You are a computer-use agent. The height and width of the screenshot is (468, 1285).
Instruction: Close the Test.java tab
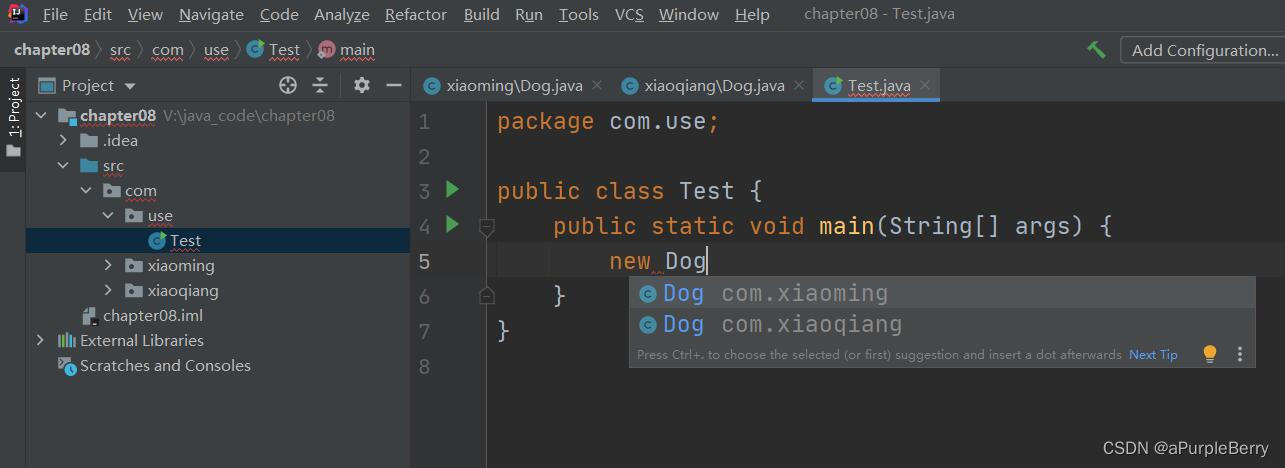click(x=925, y=86)
